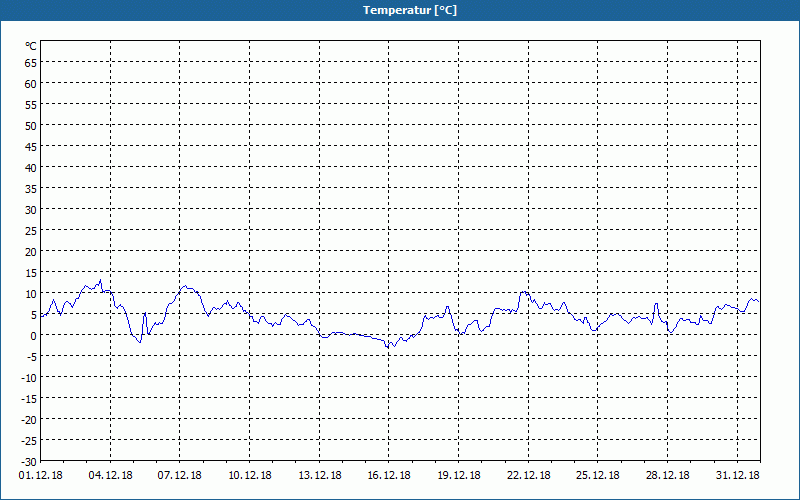The image size is (800, 500).
Task: Click the 04.12.18 date label
Action: point(110,475)
